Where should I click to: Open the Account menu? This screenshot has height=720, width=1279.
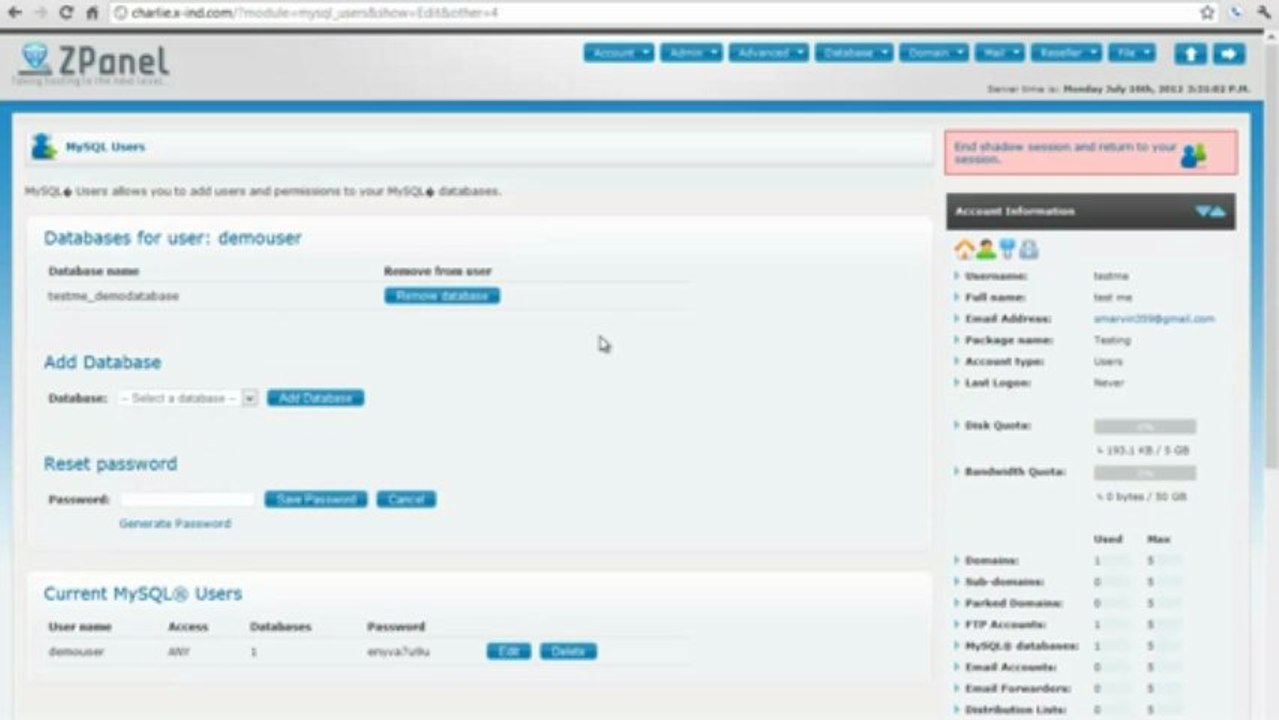point(619,53)
